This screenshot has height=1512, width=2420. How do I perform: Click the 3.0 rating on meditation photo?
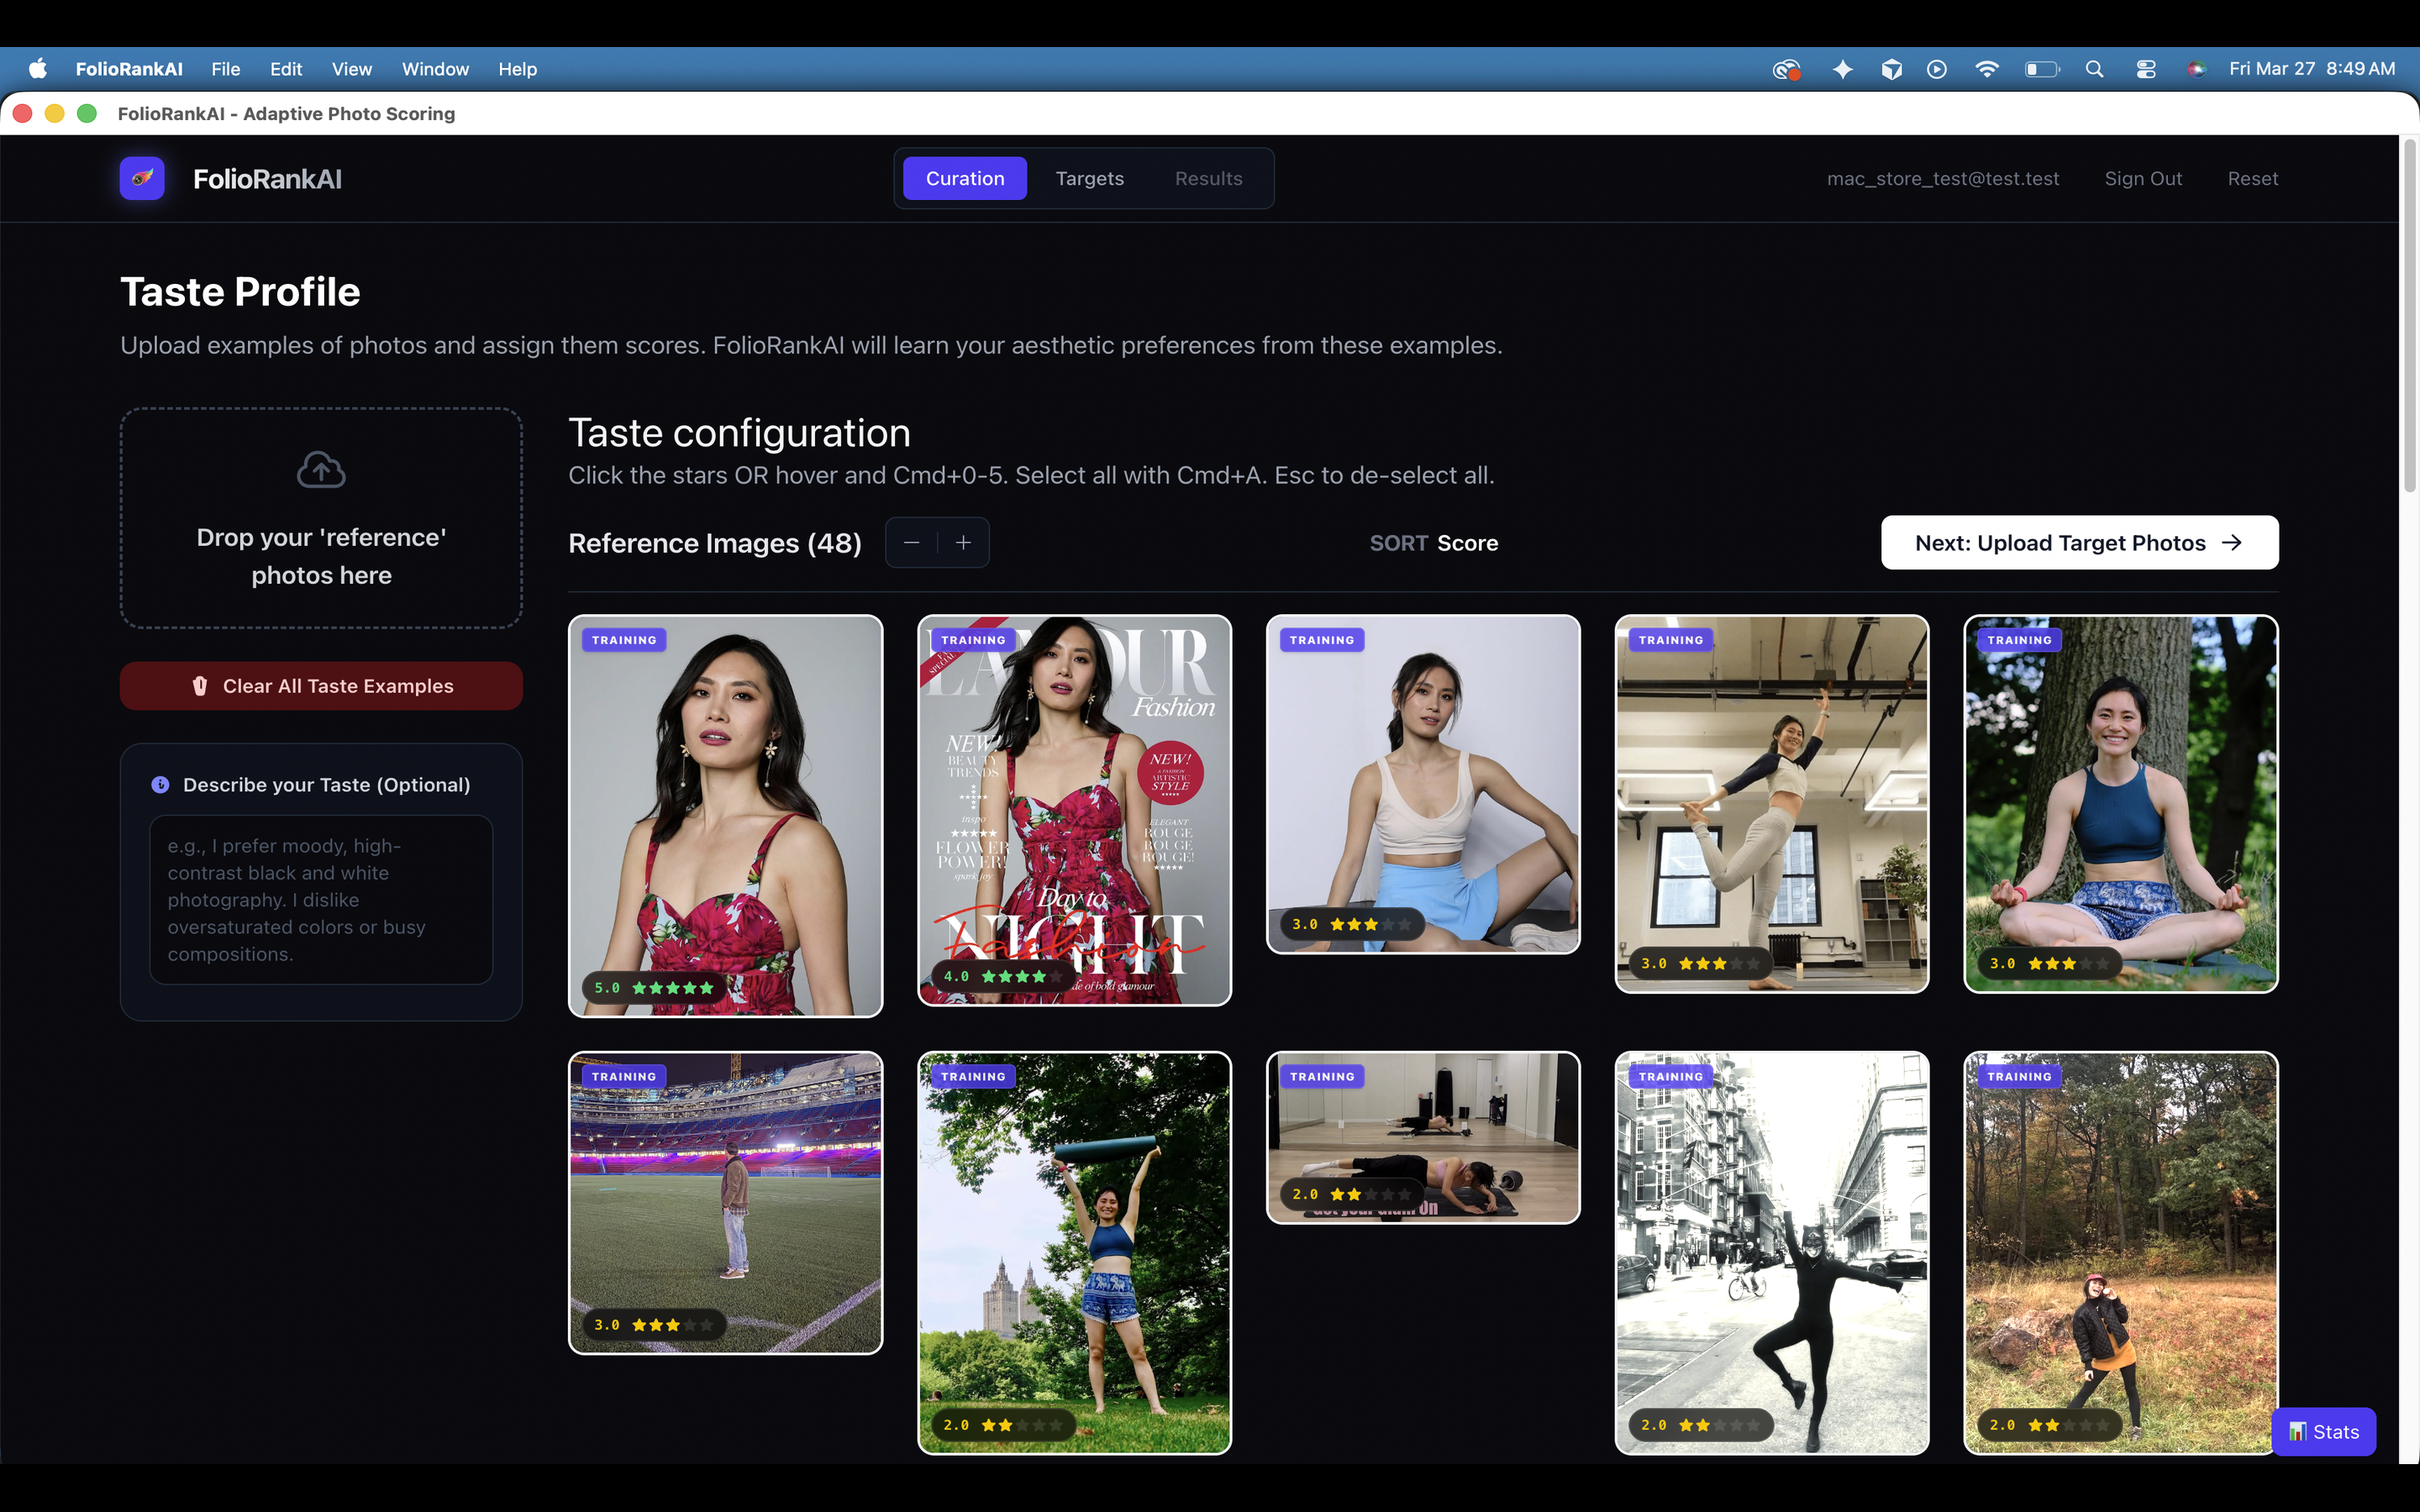tap(2050, 964)
